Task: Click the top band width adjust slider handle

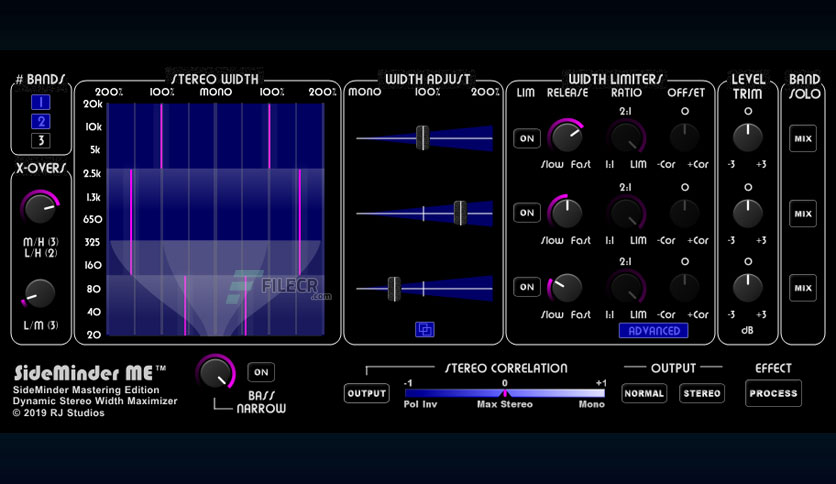Action: pos(422,138)
